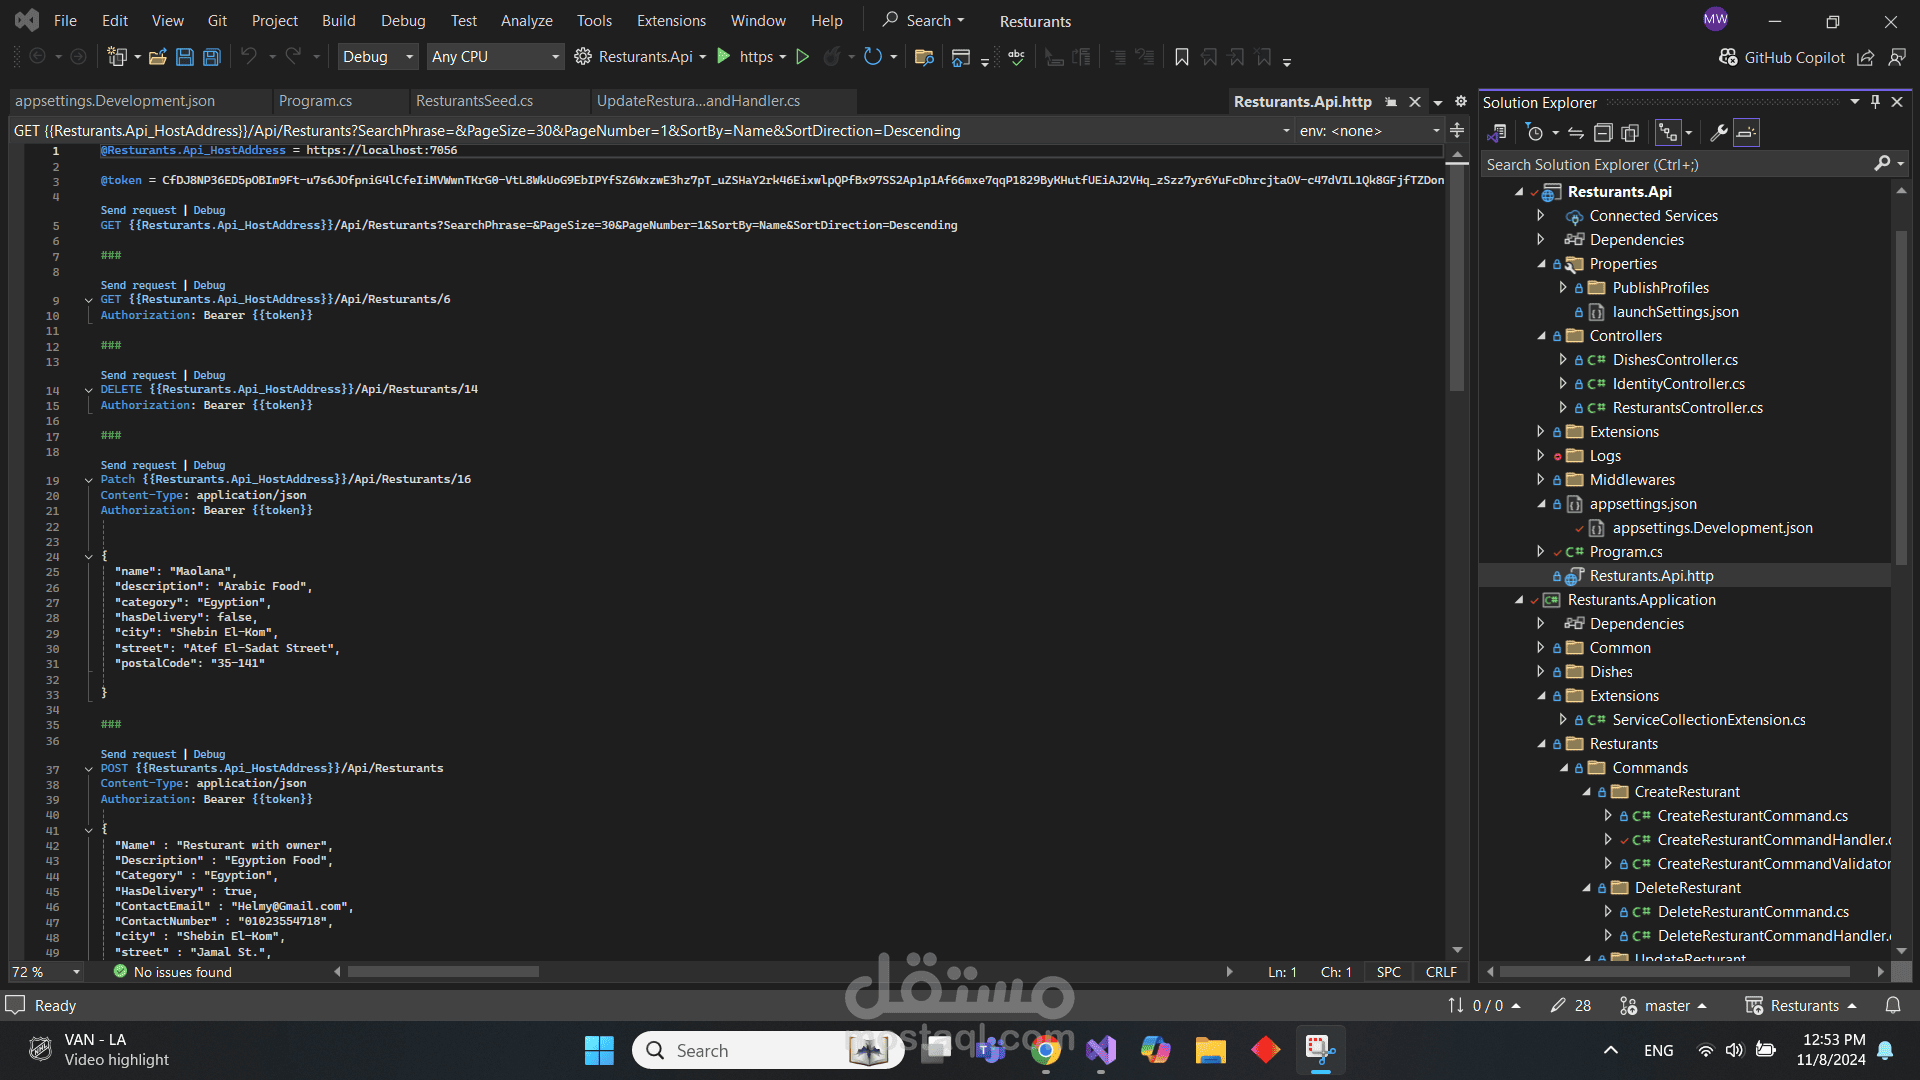Open the Debug configuration dropdown
Screen dimensions: 1920x1080
pos(378,57)
